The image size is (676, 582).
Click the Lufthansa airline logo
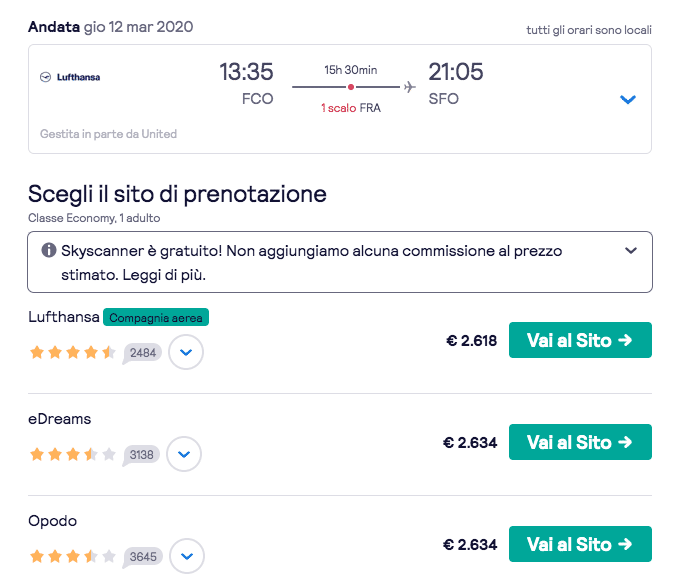pos(70,77)
